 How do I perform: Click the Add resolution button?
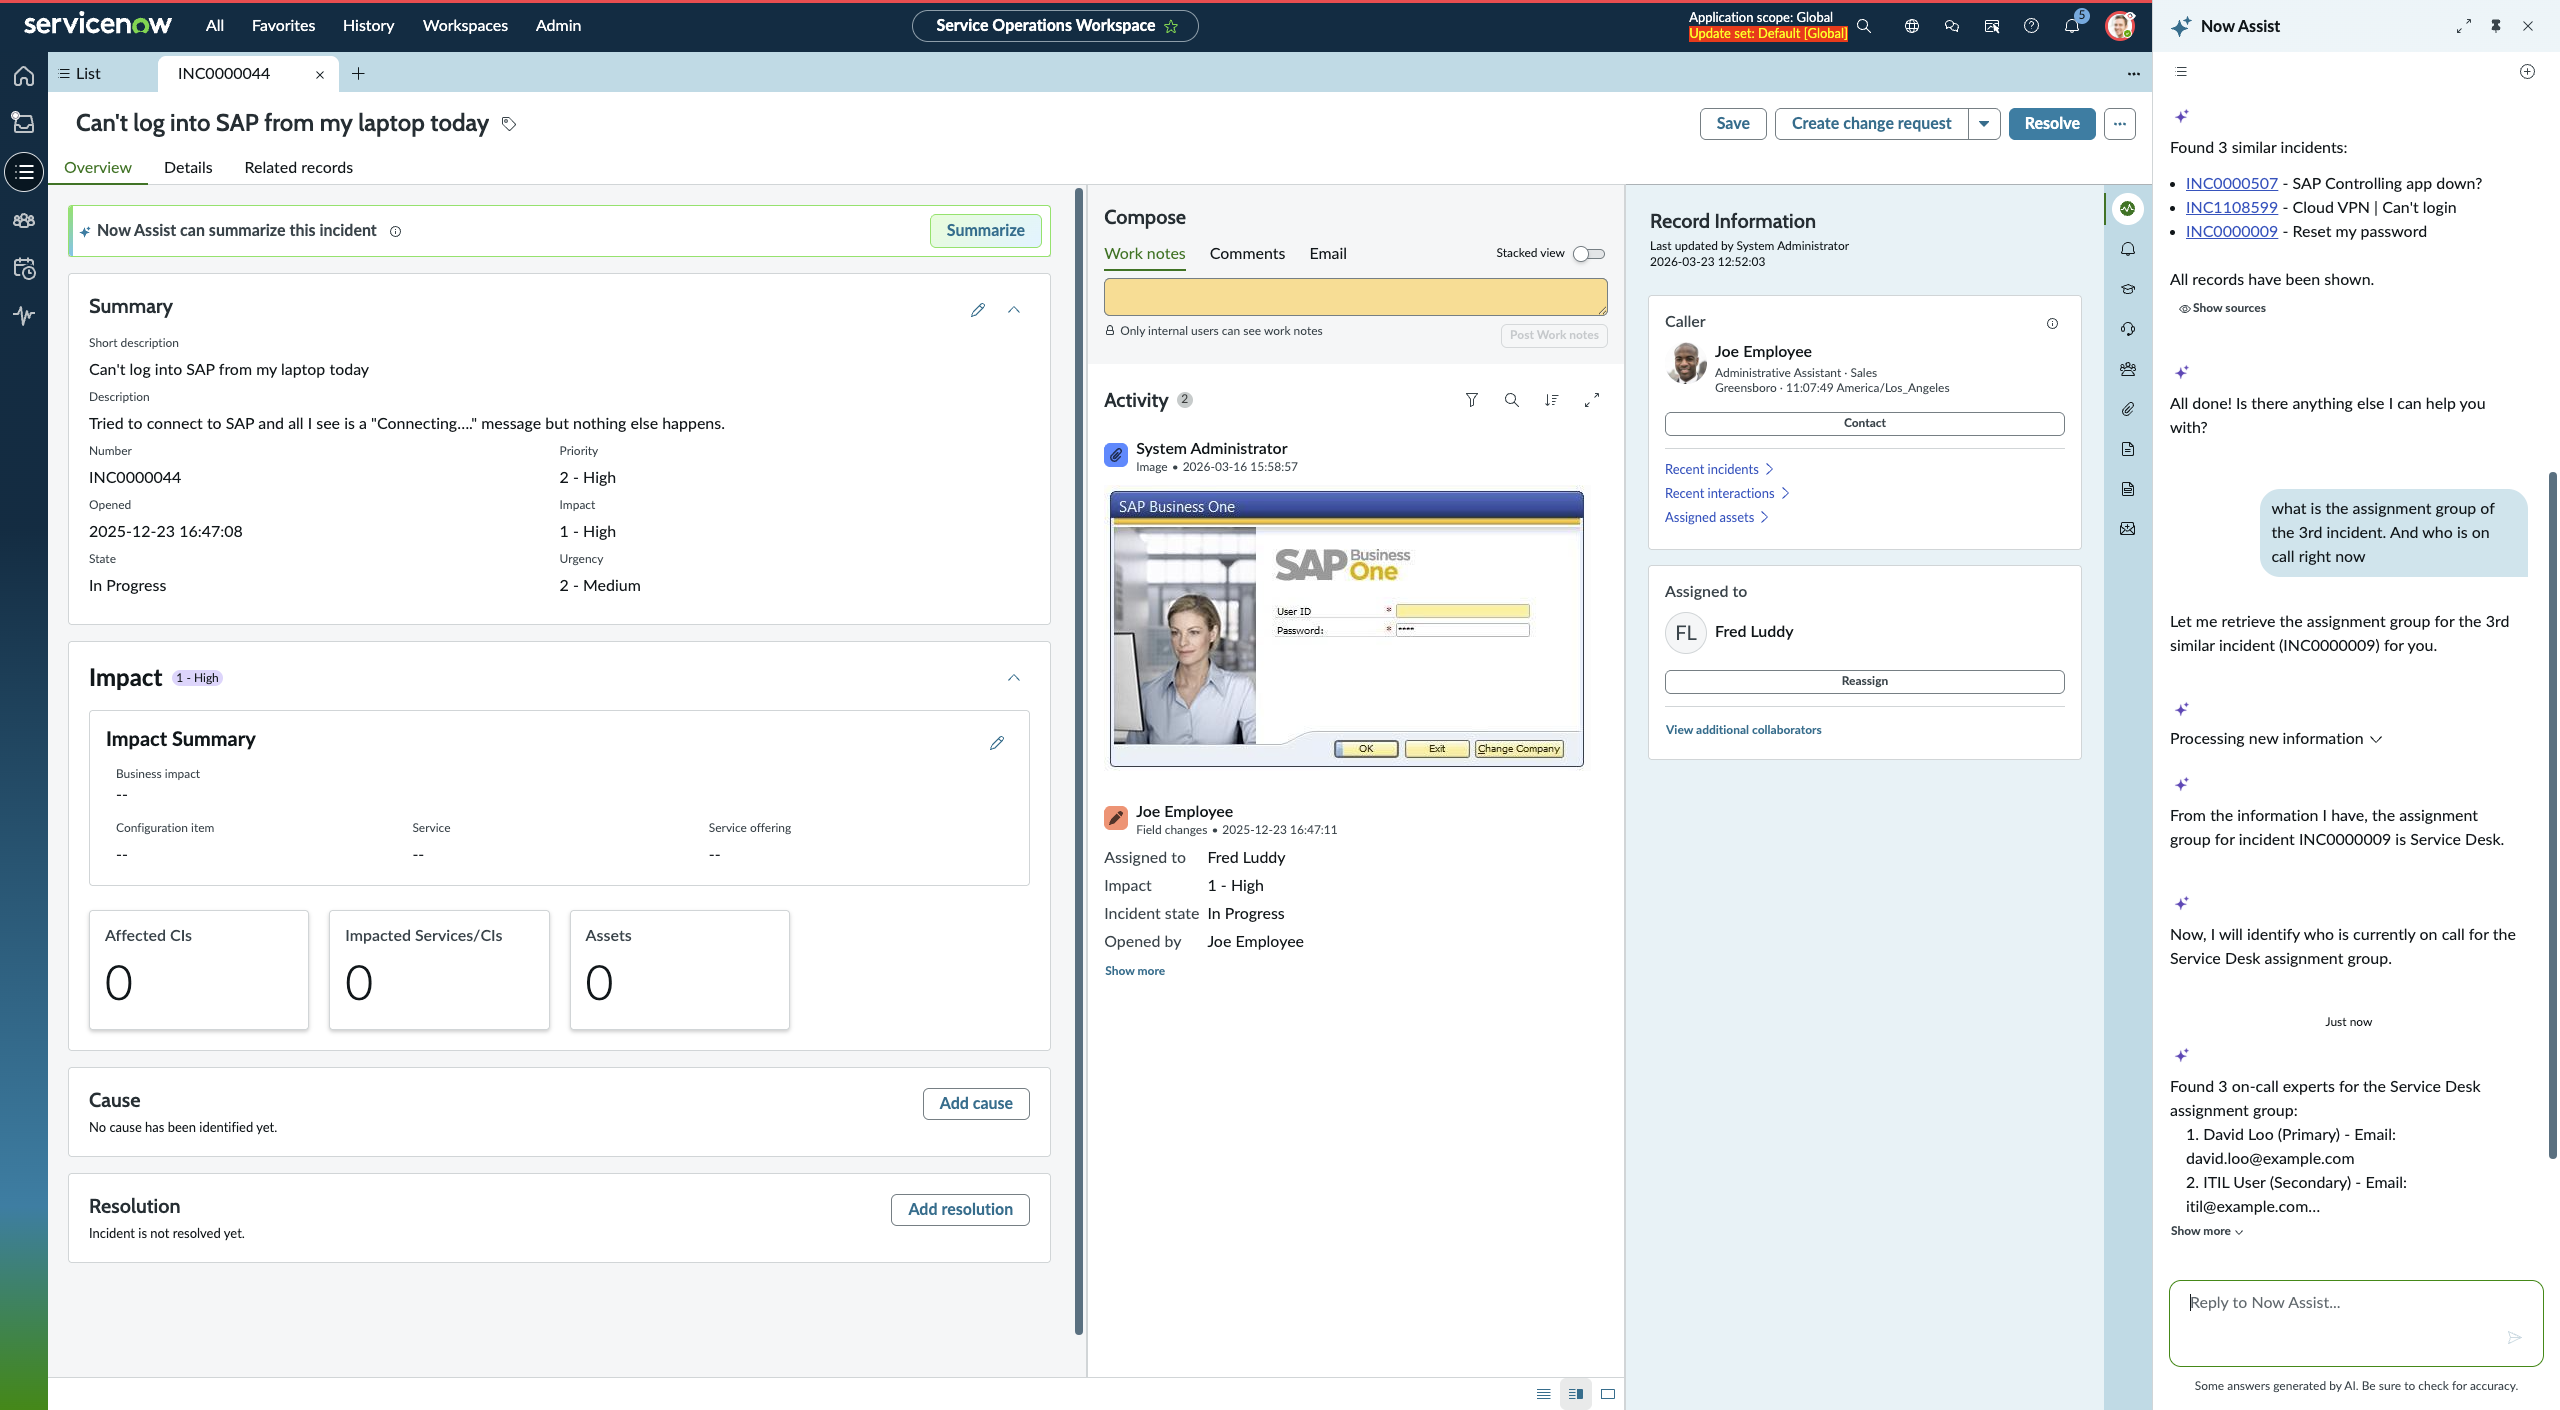point(960,1210)
